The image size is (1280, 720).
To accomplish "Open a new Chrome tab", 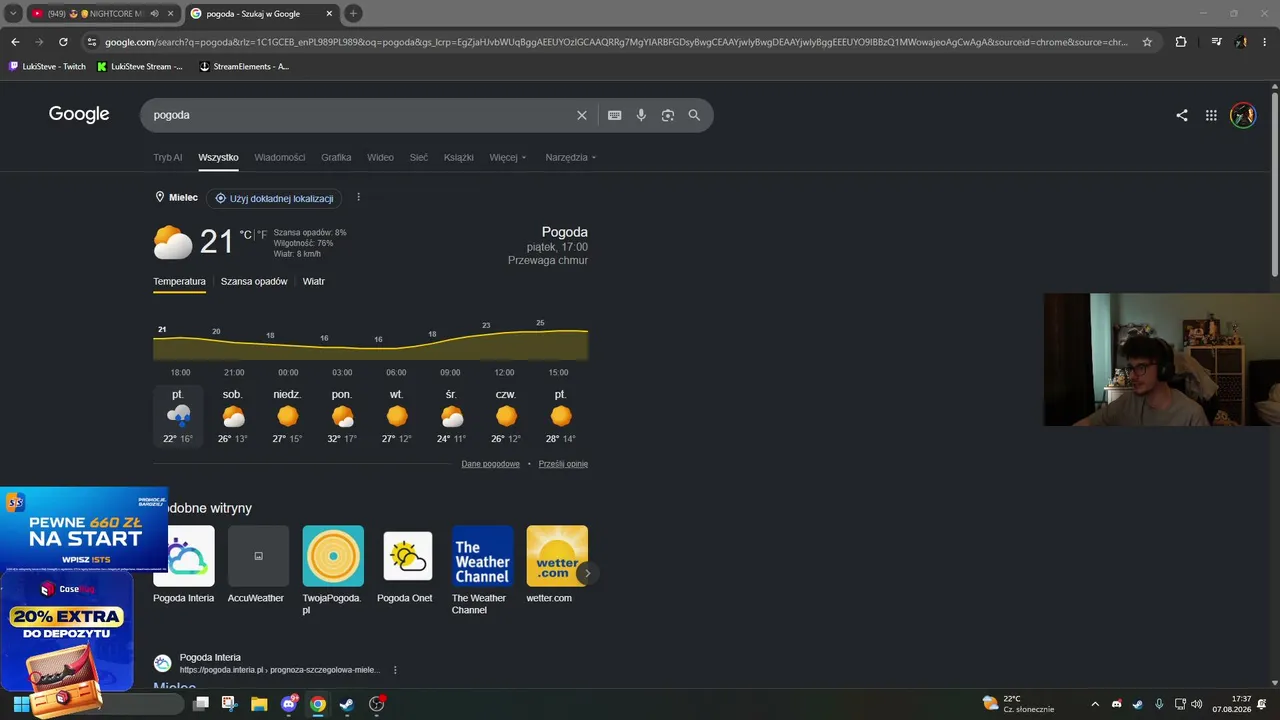I will [353, 13].
